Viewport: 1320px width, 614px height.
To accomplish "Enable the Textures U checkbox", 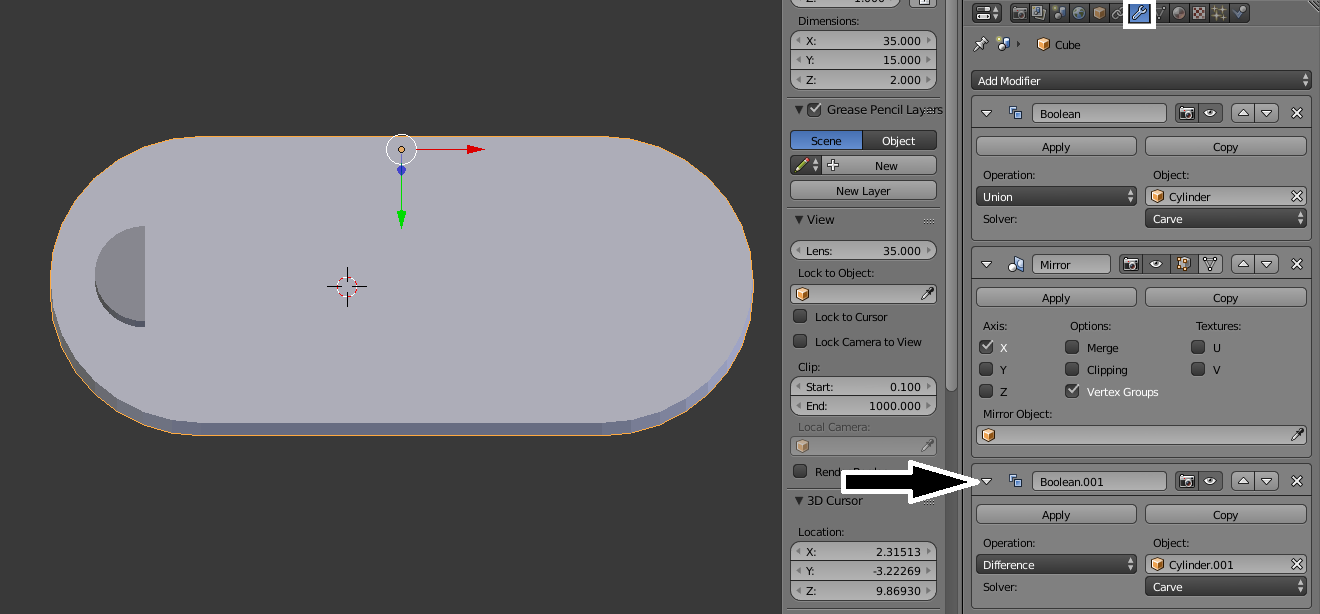I will click(x=1198, y=347).
